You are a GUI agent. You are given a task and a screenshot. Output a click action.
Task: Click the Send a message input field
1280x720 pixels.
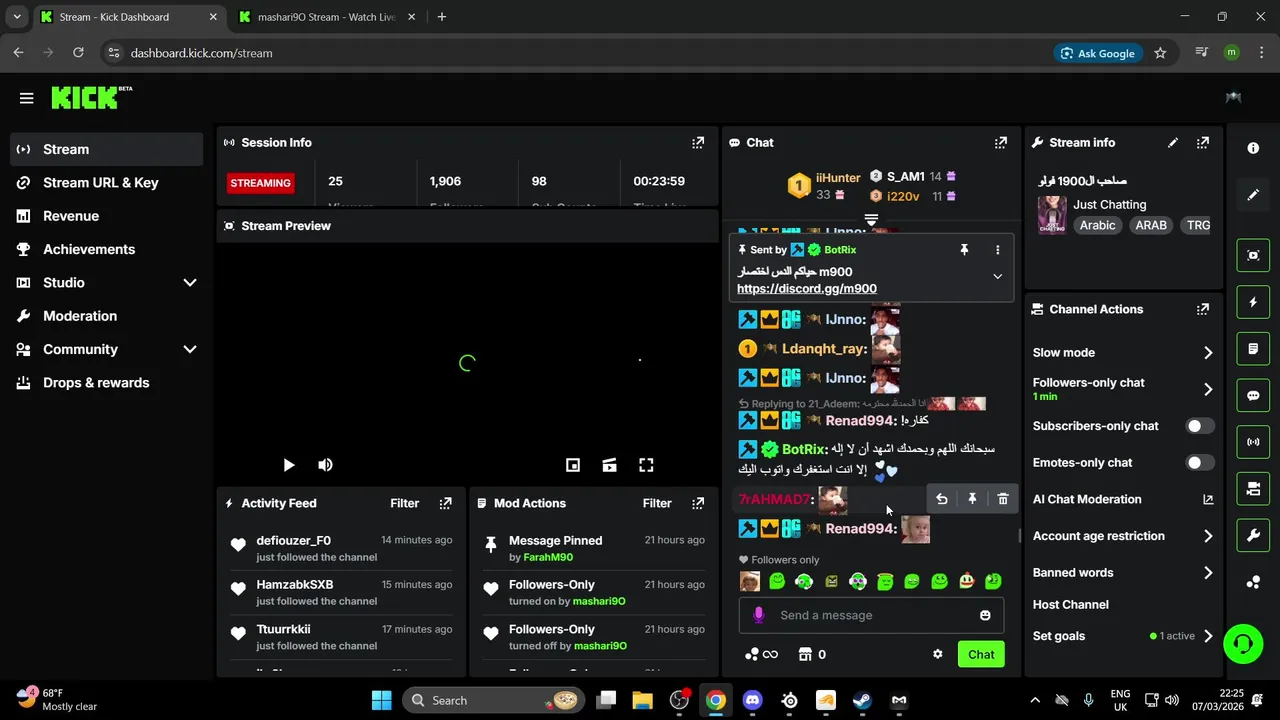871,615
